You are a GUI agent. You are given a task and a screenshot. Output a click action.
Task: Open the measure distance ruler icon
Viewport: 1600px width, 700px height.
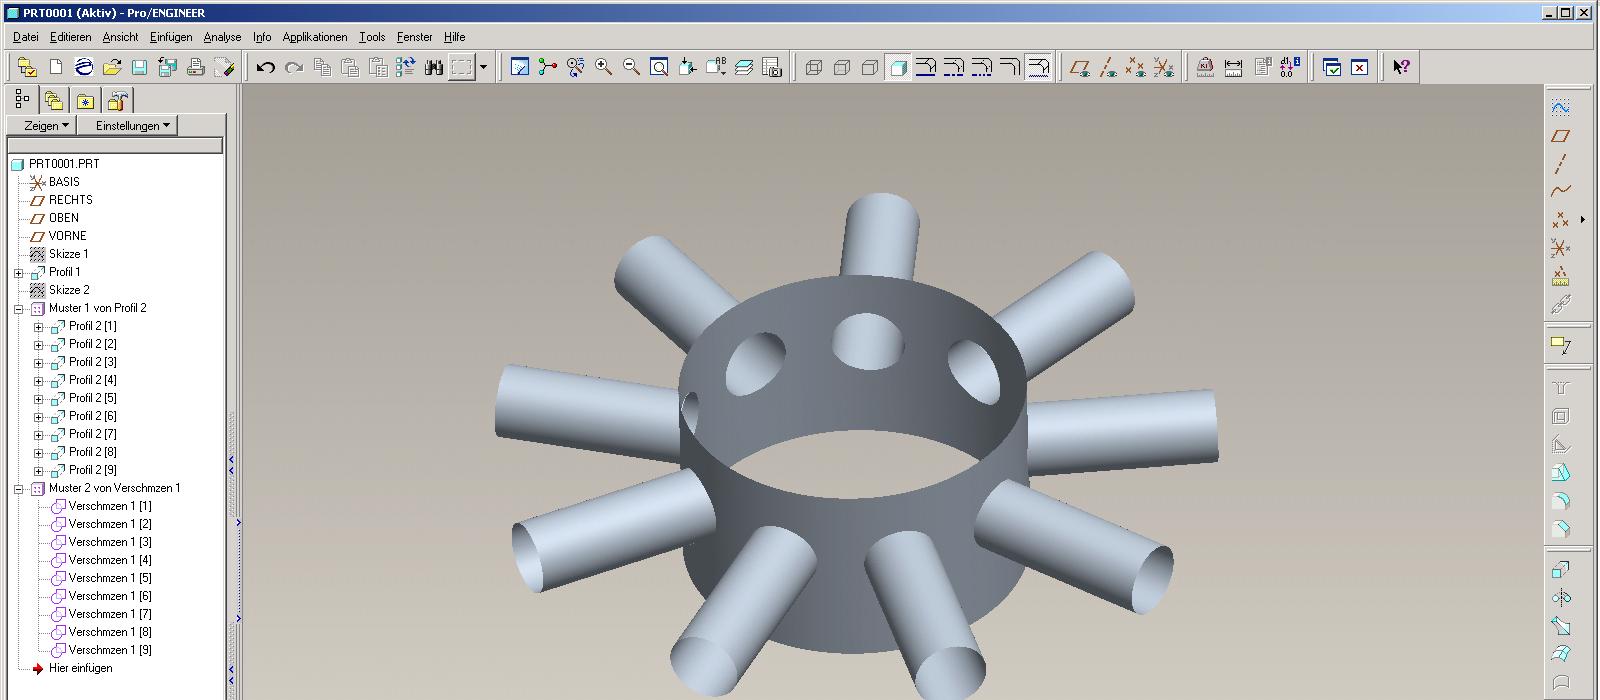click(1234, 67)
